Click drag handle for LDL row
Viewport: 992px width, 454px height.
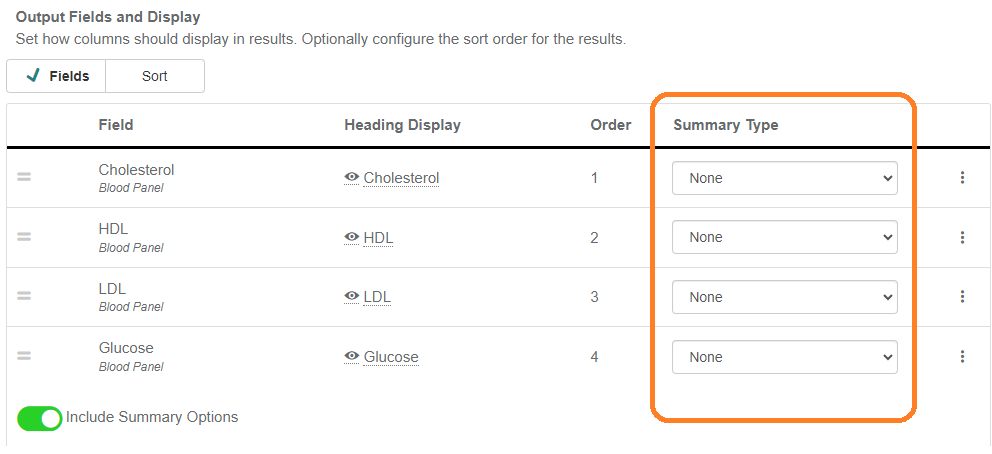24,296
